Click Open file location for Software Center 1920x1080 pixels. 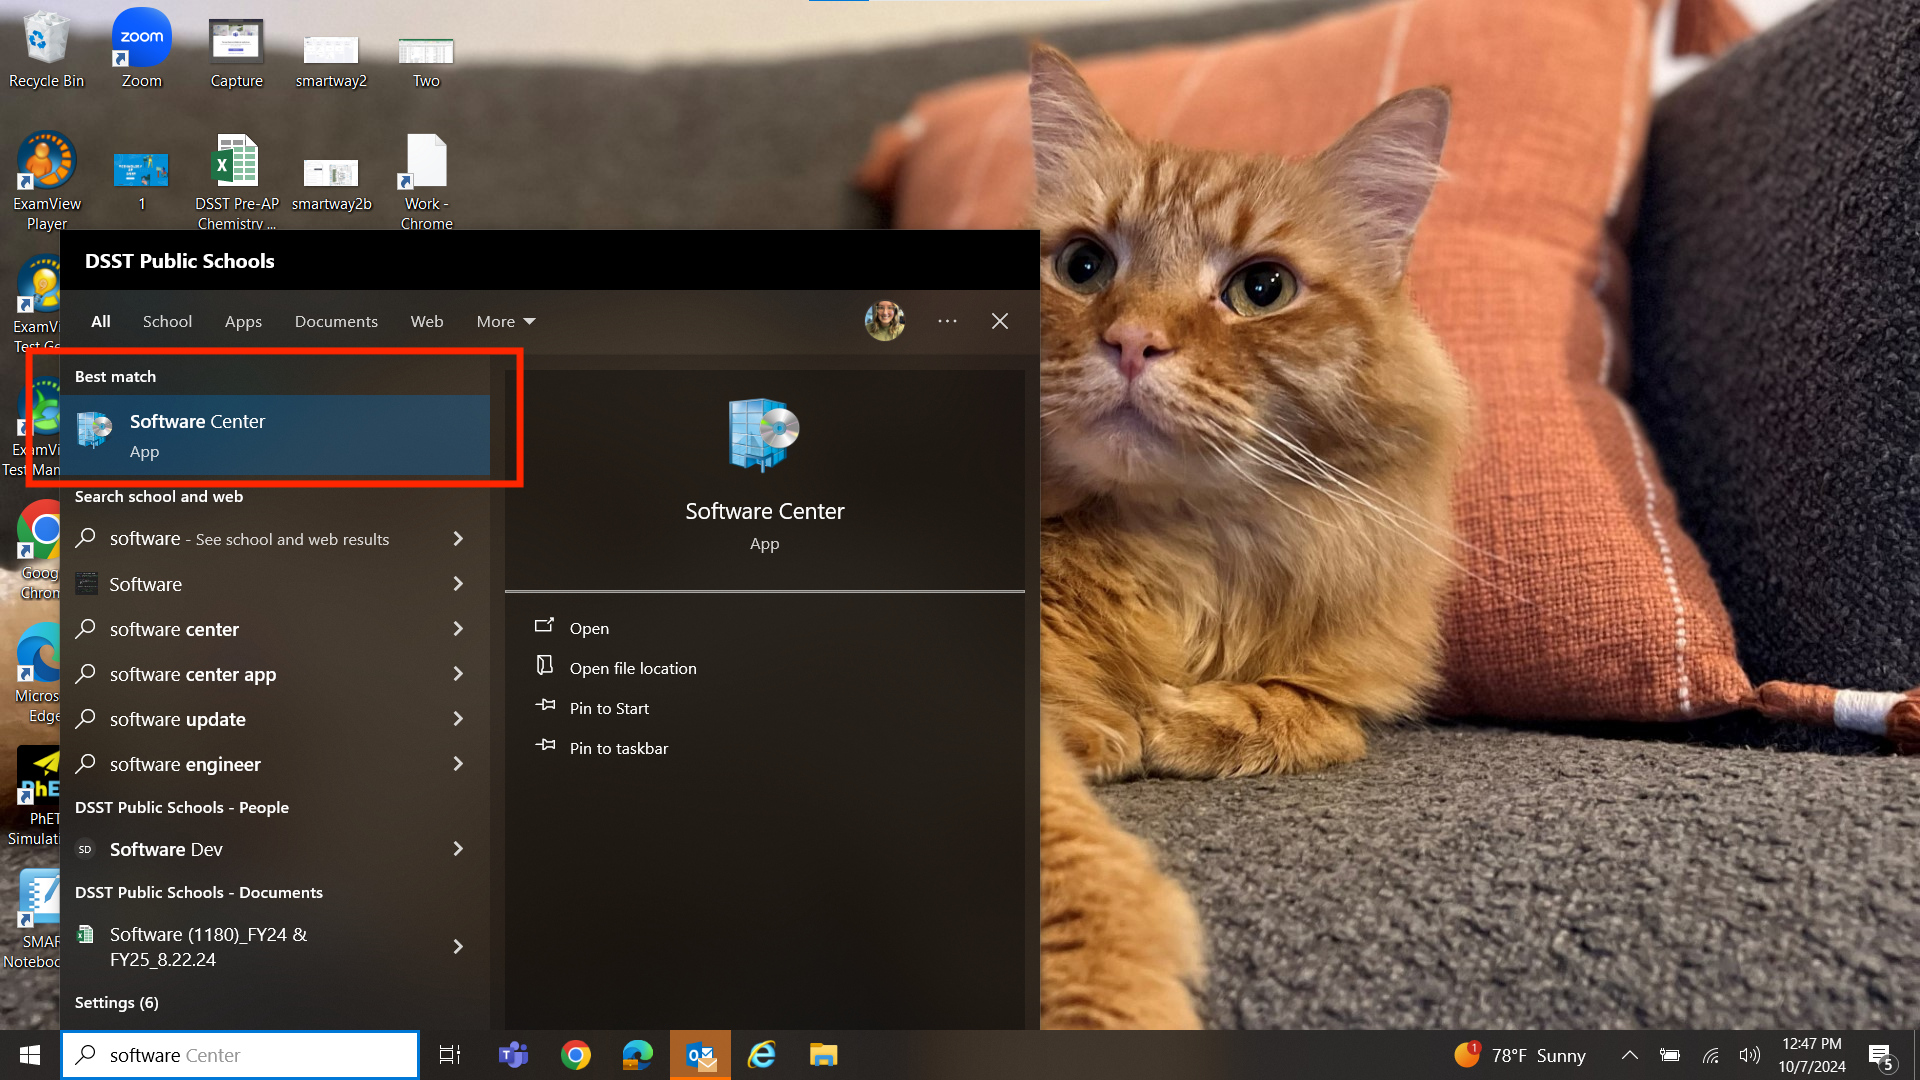[x=633, y=668]
